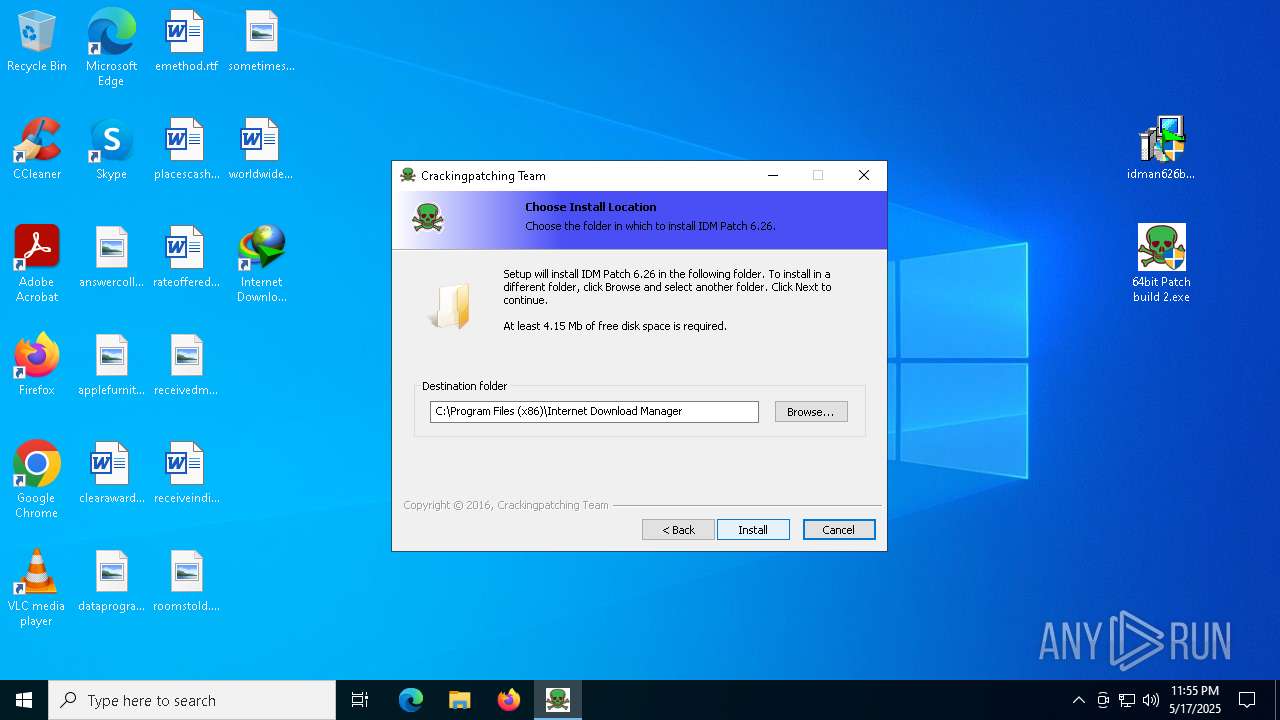This screenshot has height=720, width=1280.
Task: Select the worldwide... Word document
Action: point(261,149)
